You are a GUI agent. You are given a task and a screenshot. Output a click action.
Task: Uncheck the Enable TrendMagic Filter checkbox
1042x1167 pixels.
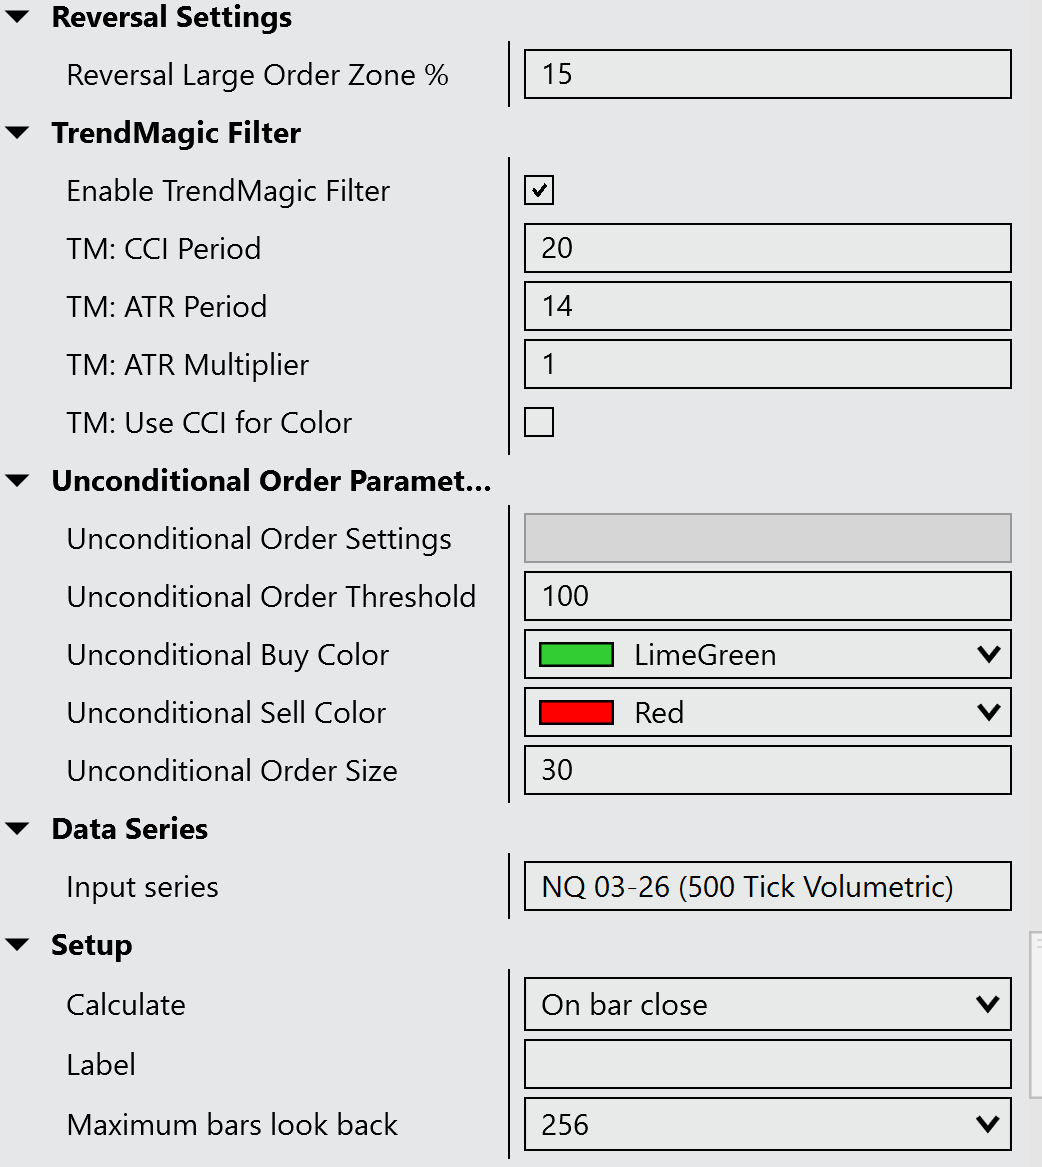pyautogui.click(x=539, y=190)
